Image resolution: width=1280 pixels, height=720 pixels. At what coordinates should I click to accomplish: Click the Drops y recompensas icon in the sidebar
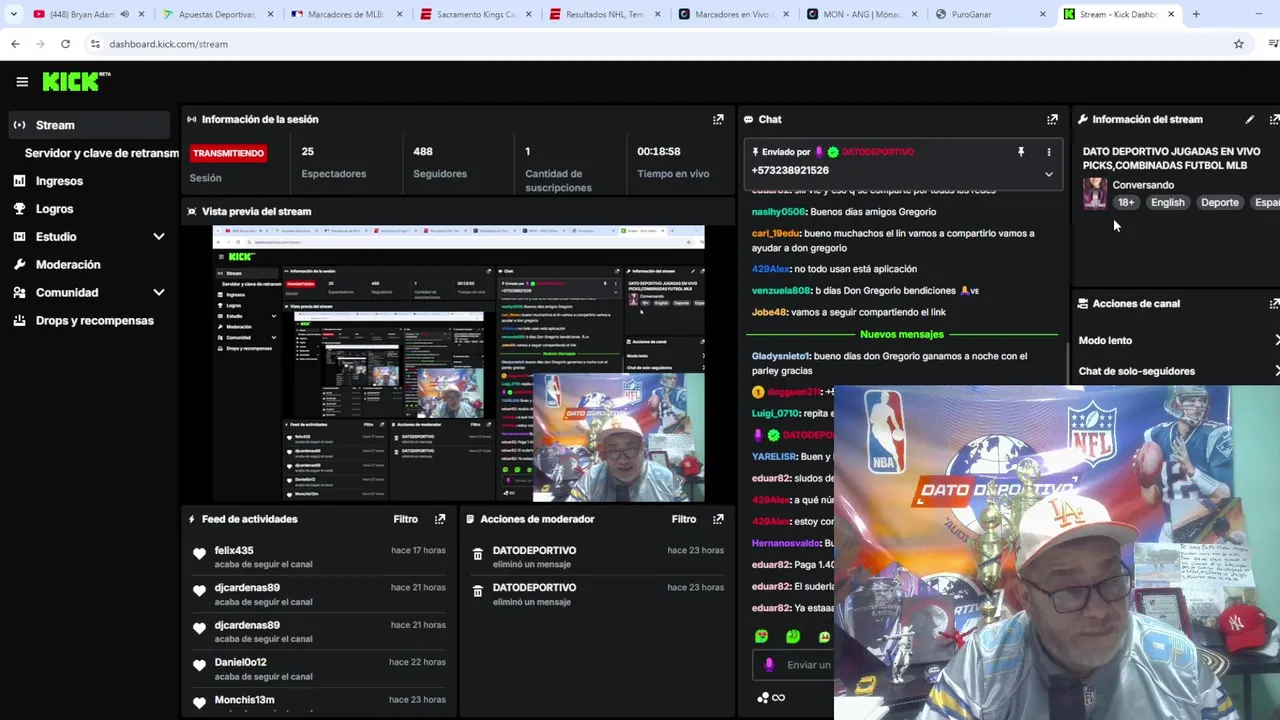19,321
